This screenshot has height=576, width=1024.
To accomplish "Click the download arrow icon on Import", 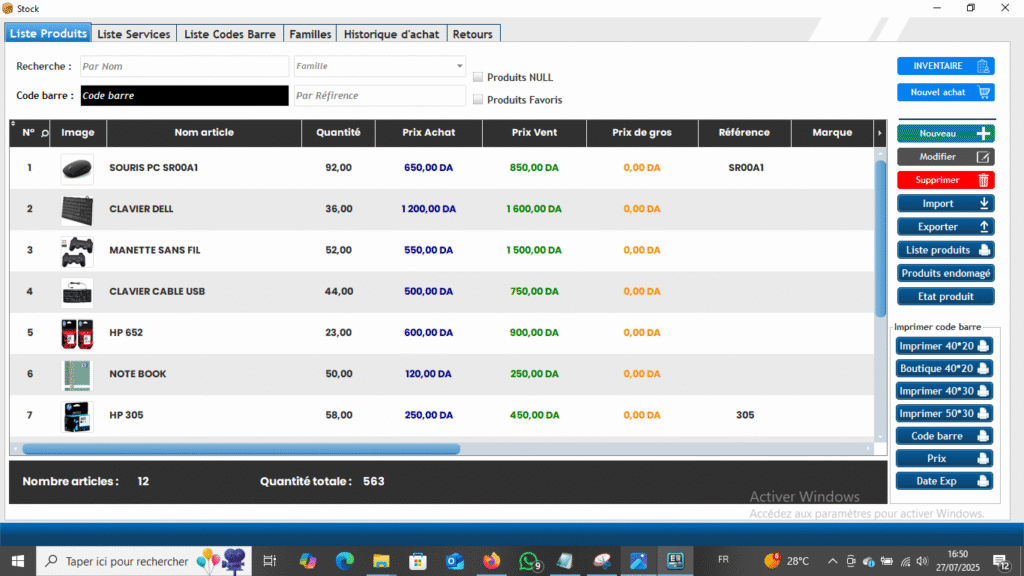I will 983,204.
